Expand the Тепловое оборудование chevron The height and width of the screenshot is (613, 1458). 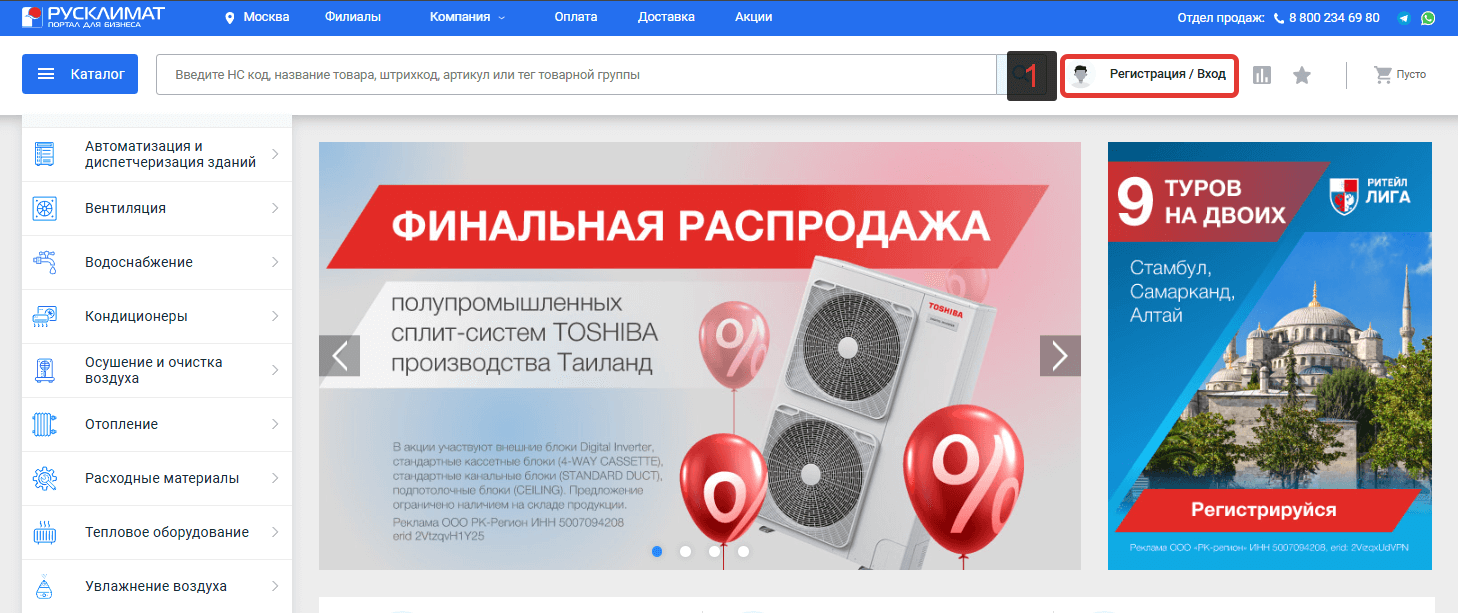coord(274,532)
